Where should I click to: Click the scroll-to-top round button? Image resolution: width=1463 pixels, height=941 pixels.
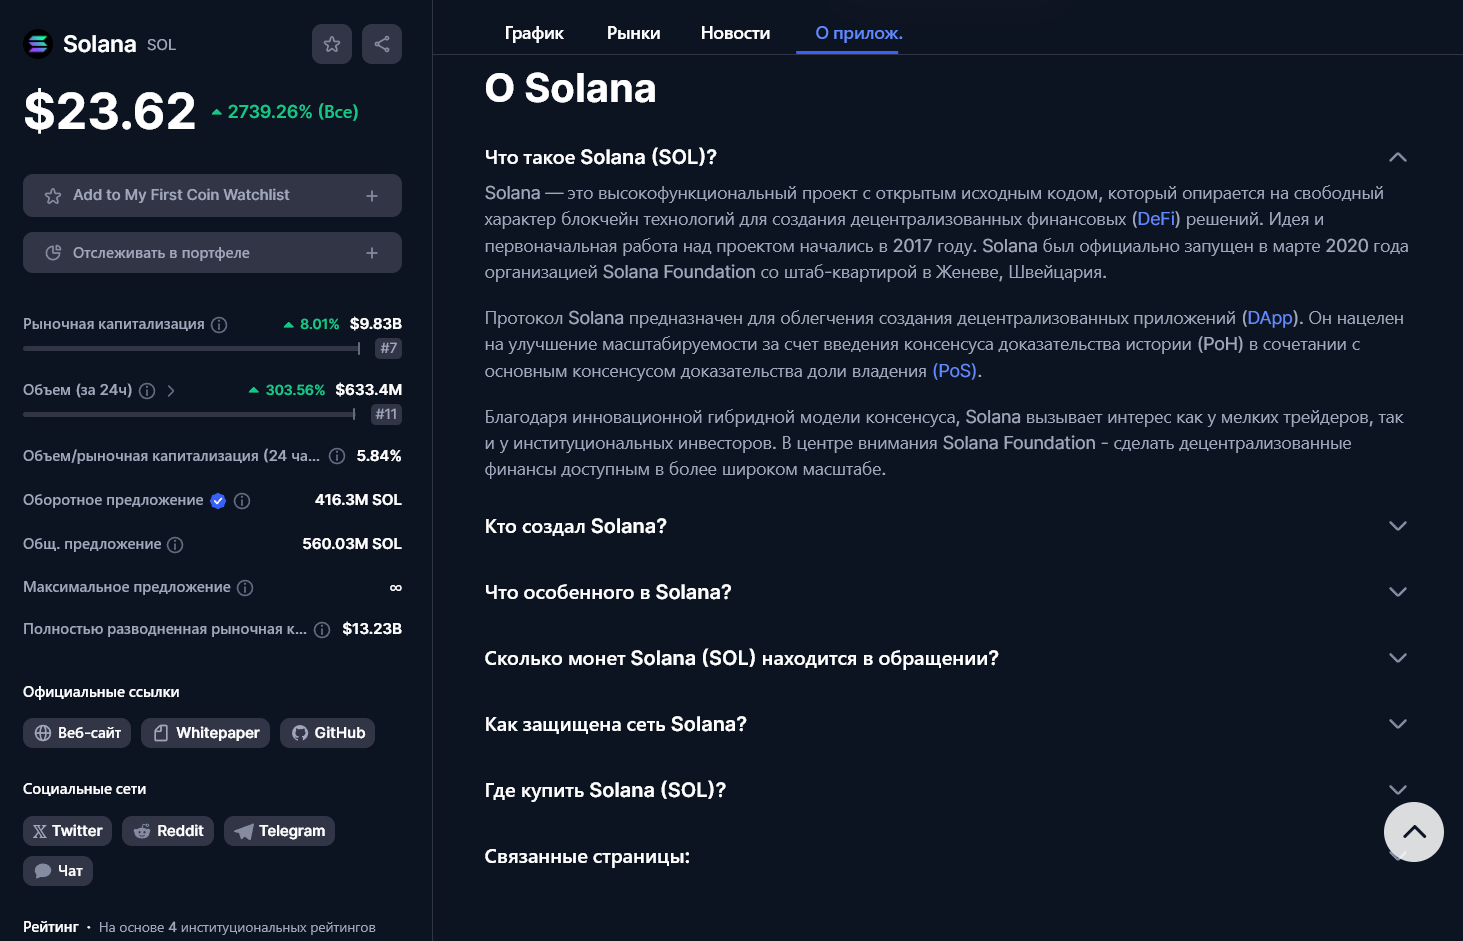pos(1413,832)
